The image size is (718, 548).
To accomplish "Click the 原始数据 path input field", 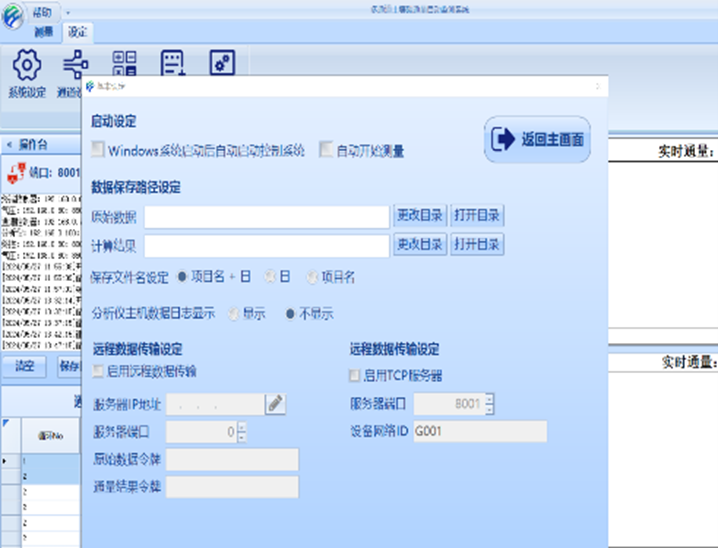I will click(267, 217).
